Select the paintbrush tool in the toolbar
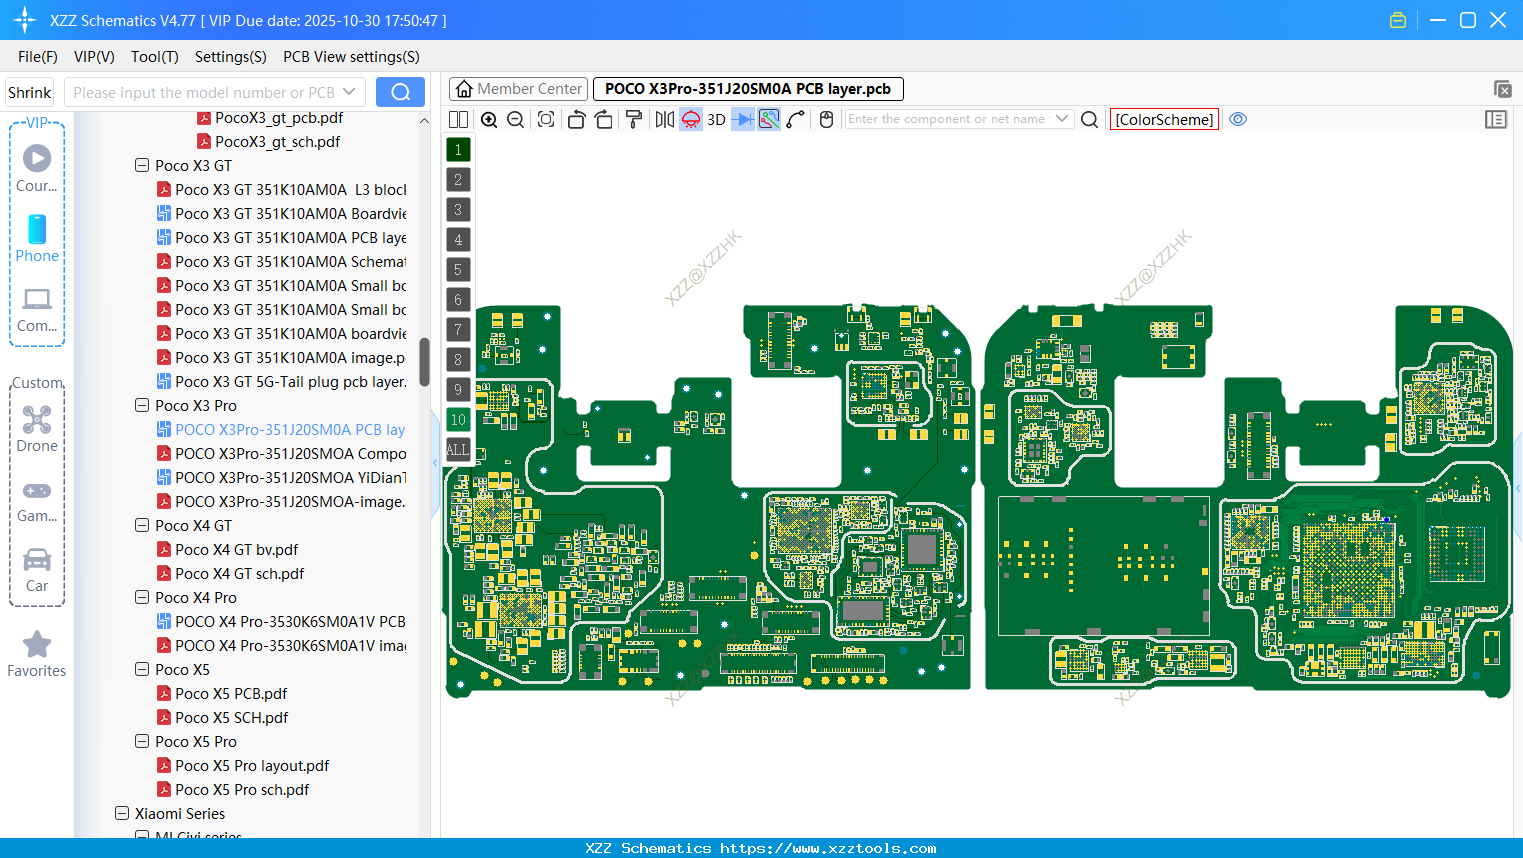 tap(633, 119)
